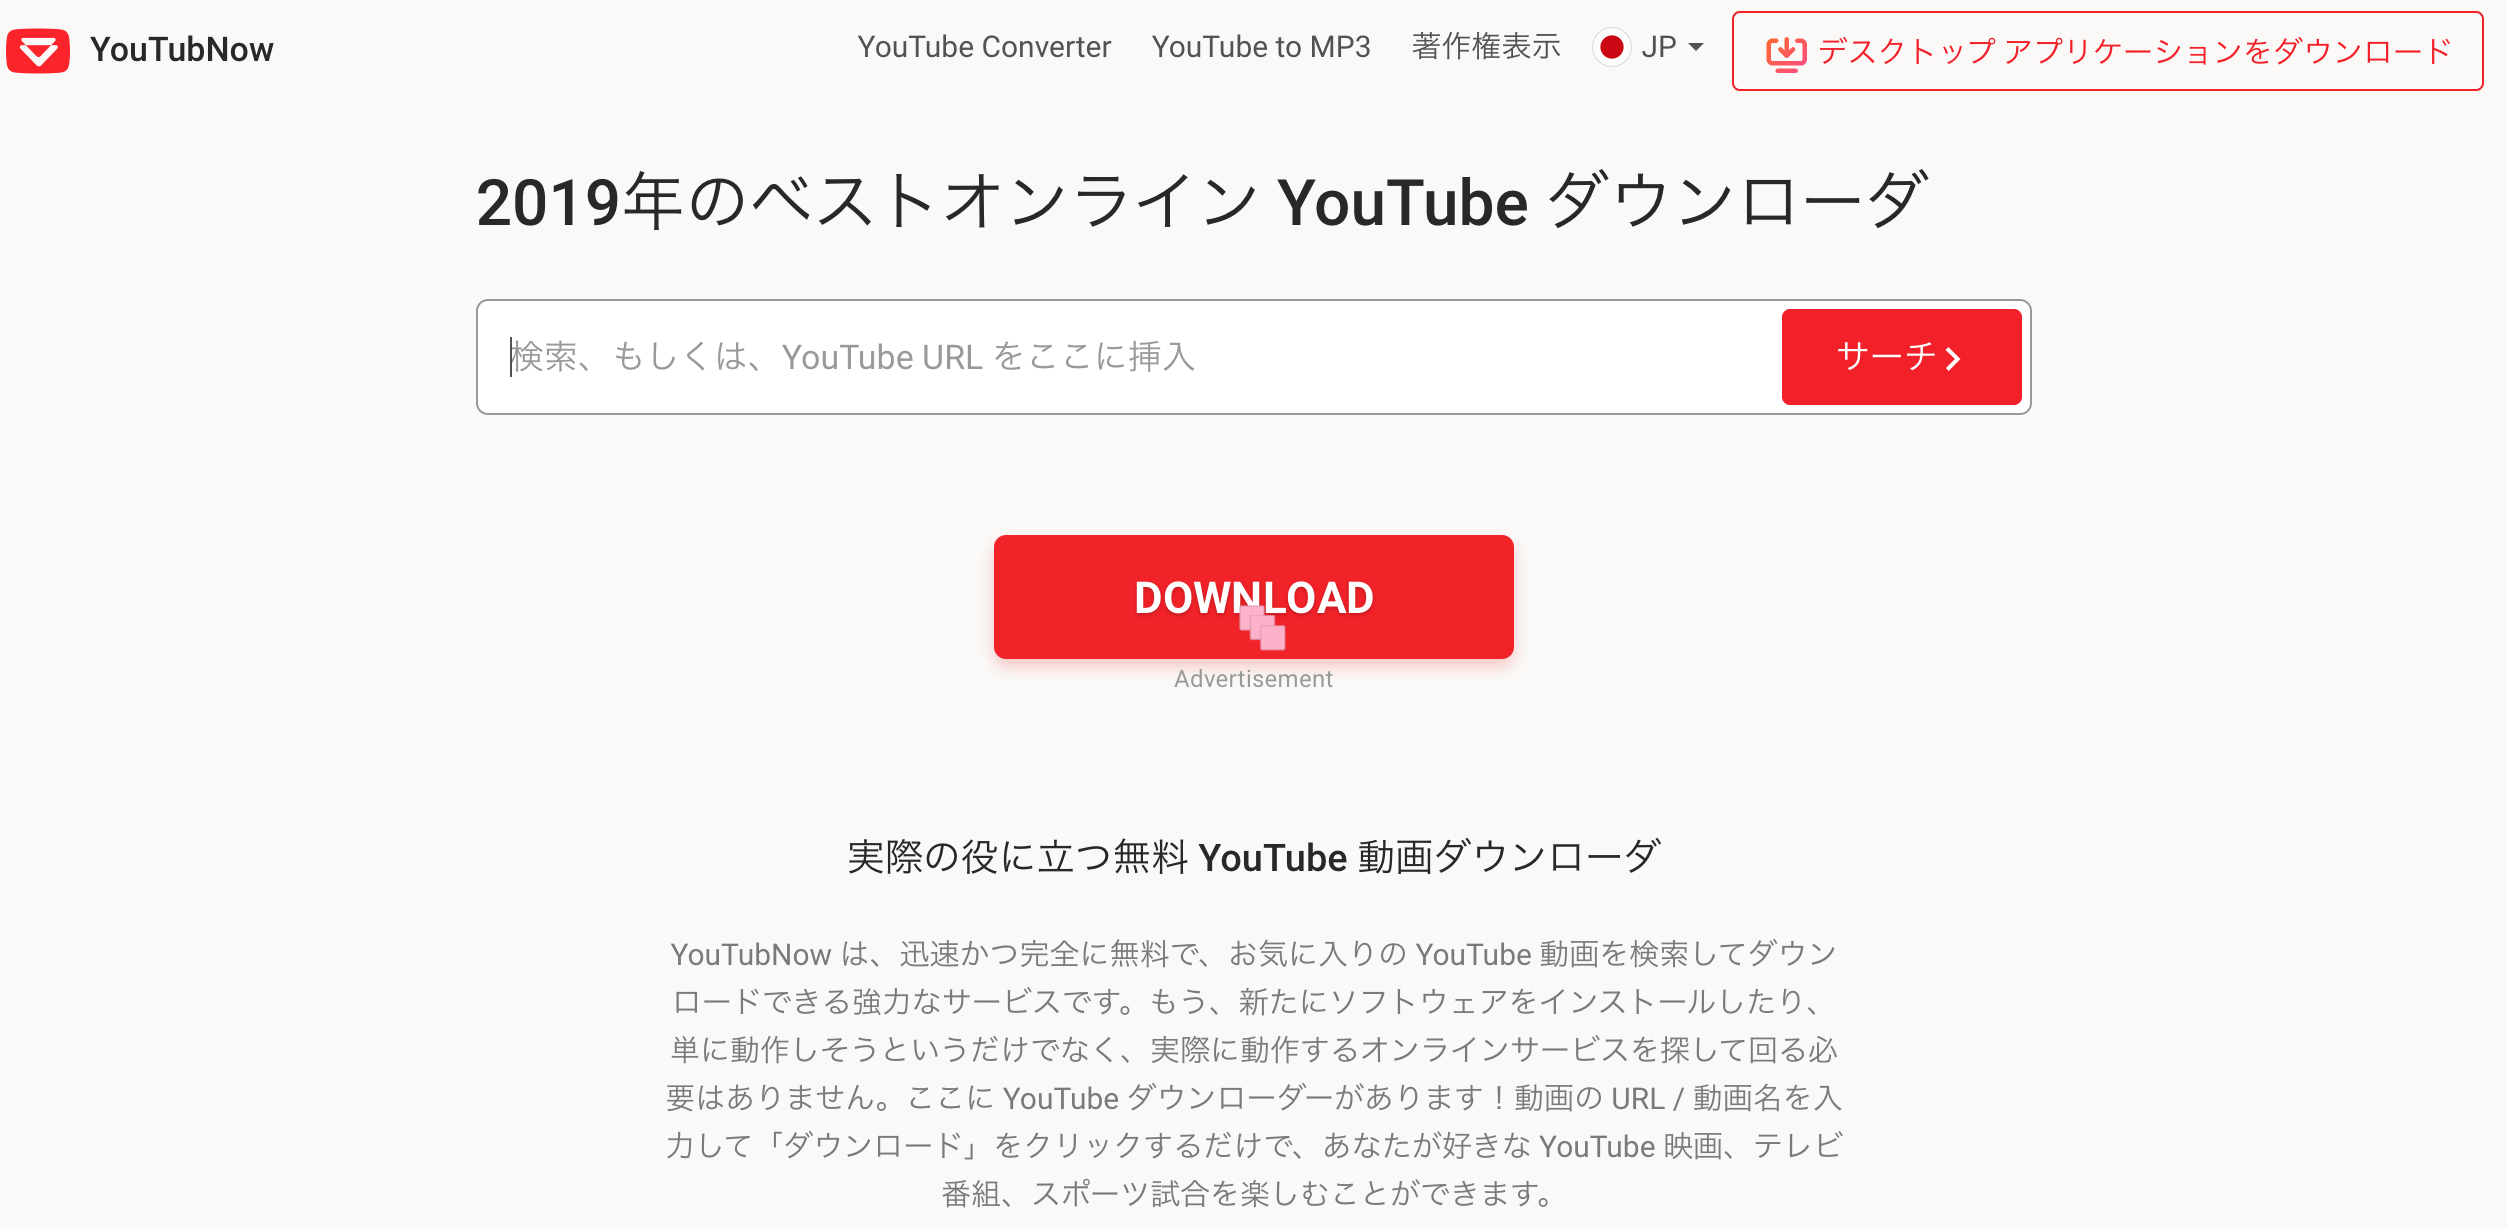The width and height of the screenshot is (2507, 1229).
Task: Click the arrow chevron on サーチ button
Action: coord(1953,359)
